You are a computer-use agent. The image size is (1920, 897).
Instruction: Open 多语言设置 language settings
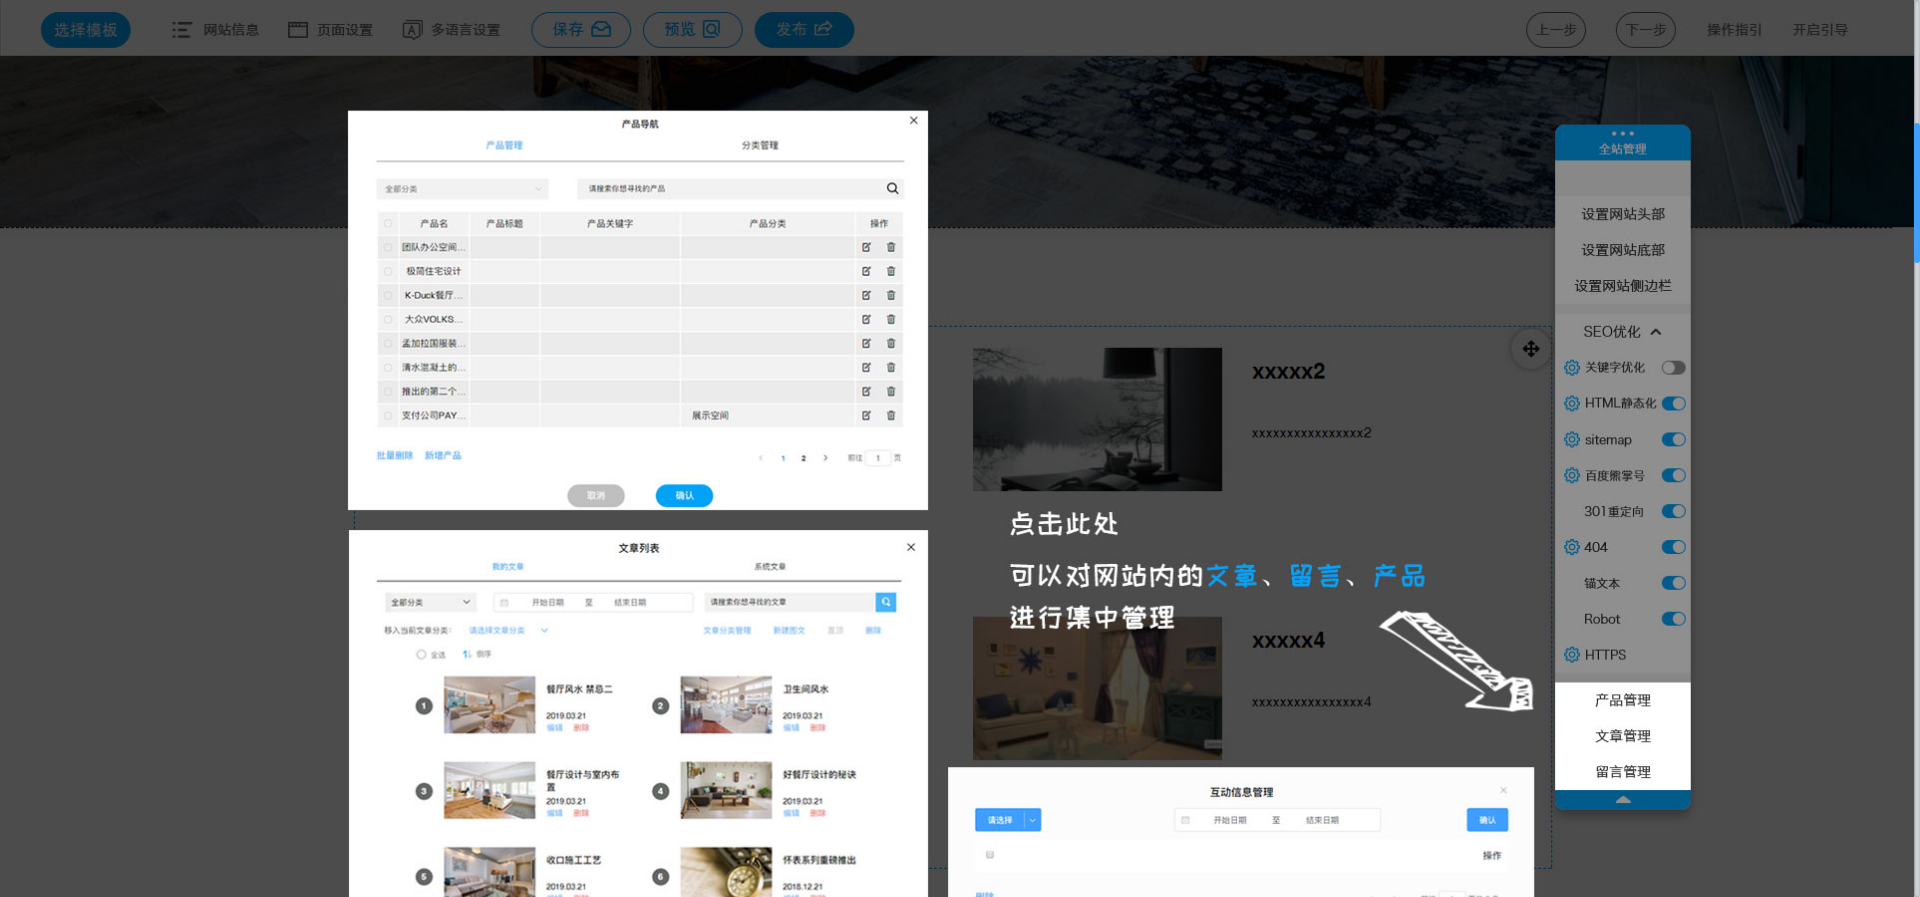tap(451, 30)
